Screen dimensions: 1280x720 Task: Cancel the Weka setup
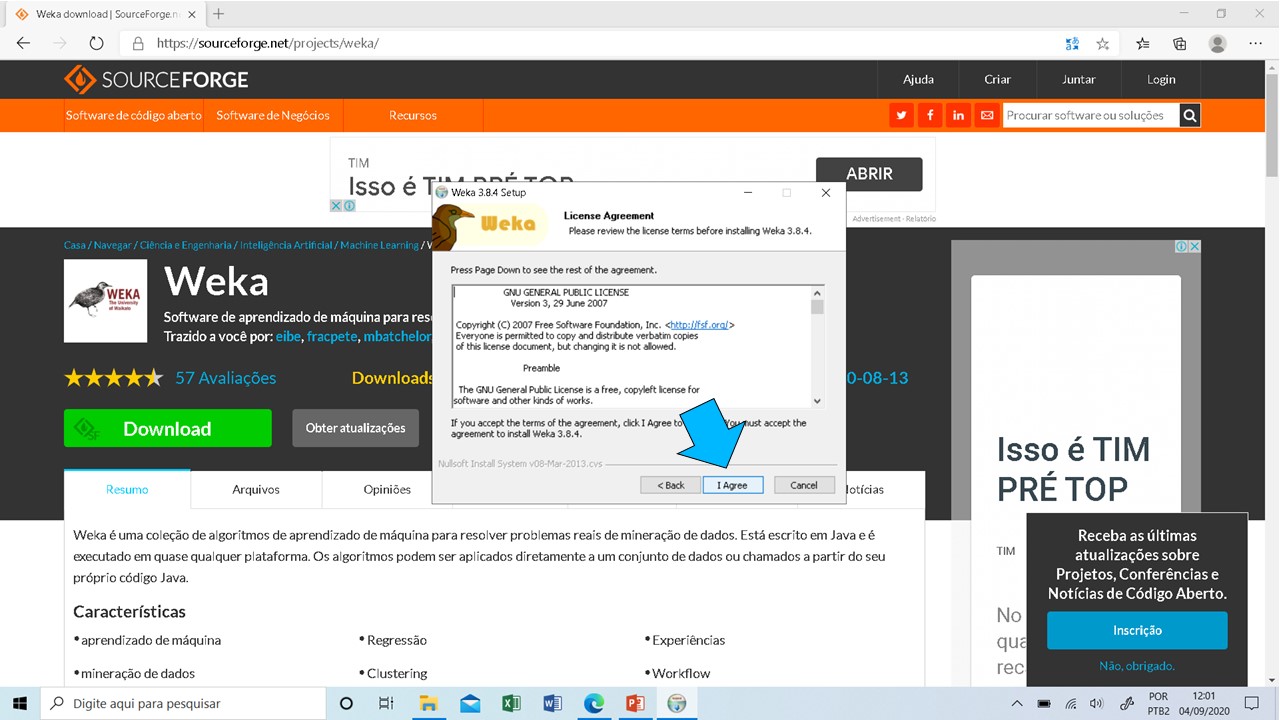pyautogui.click(x=804, y=485)
